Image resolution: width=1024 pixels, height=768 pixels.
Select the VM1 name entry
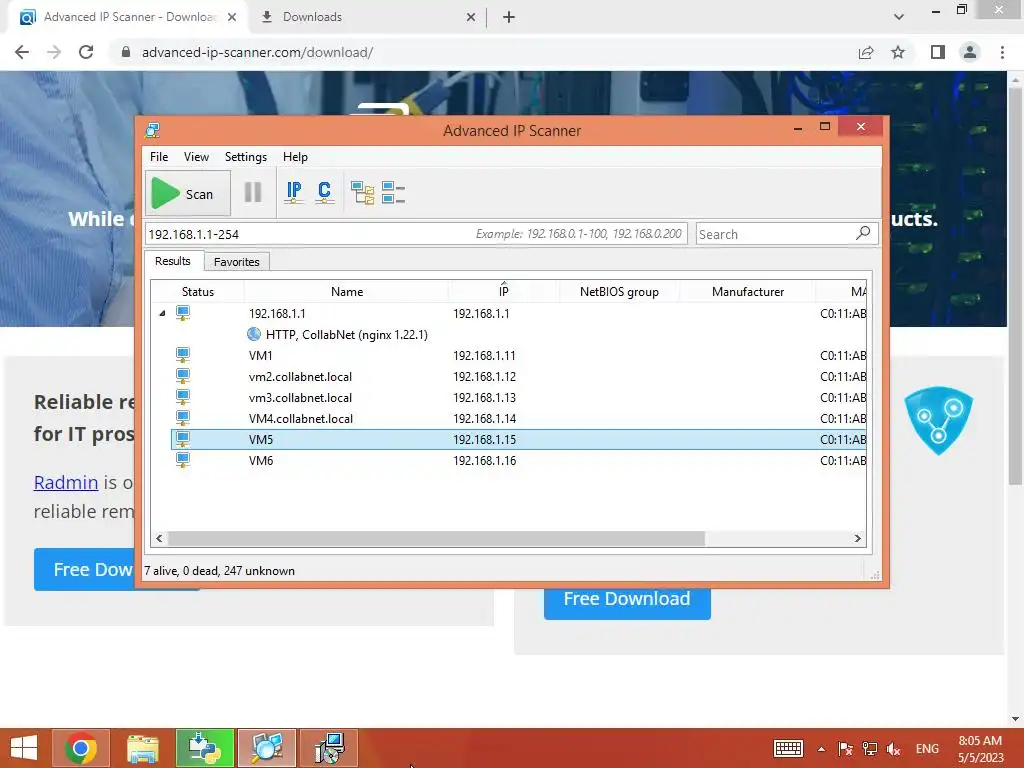(261, 355)
